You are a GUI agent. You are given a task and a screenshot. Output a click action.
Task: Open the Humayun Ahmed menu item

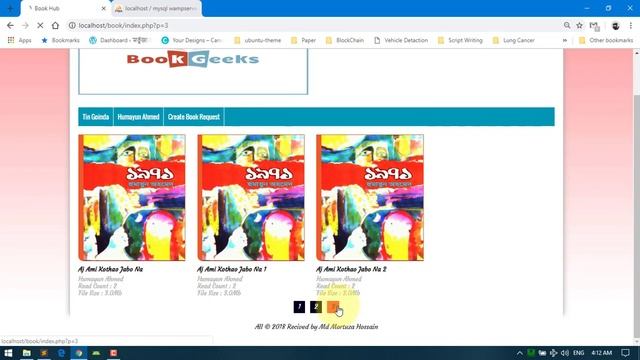click(138, 117)
